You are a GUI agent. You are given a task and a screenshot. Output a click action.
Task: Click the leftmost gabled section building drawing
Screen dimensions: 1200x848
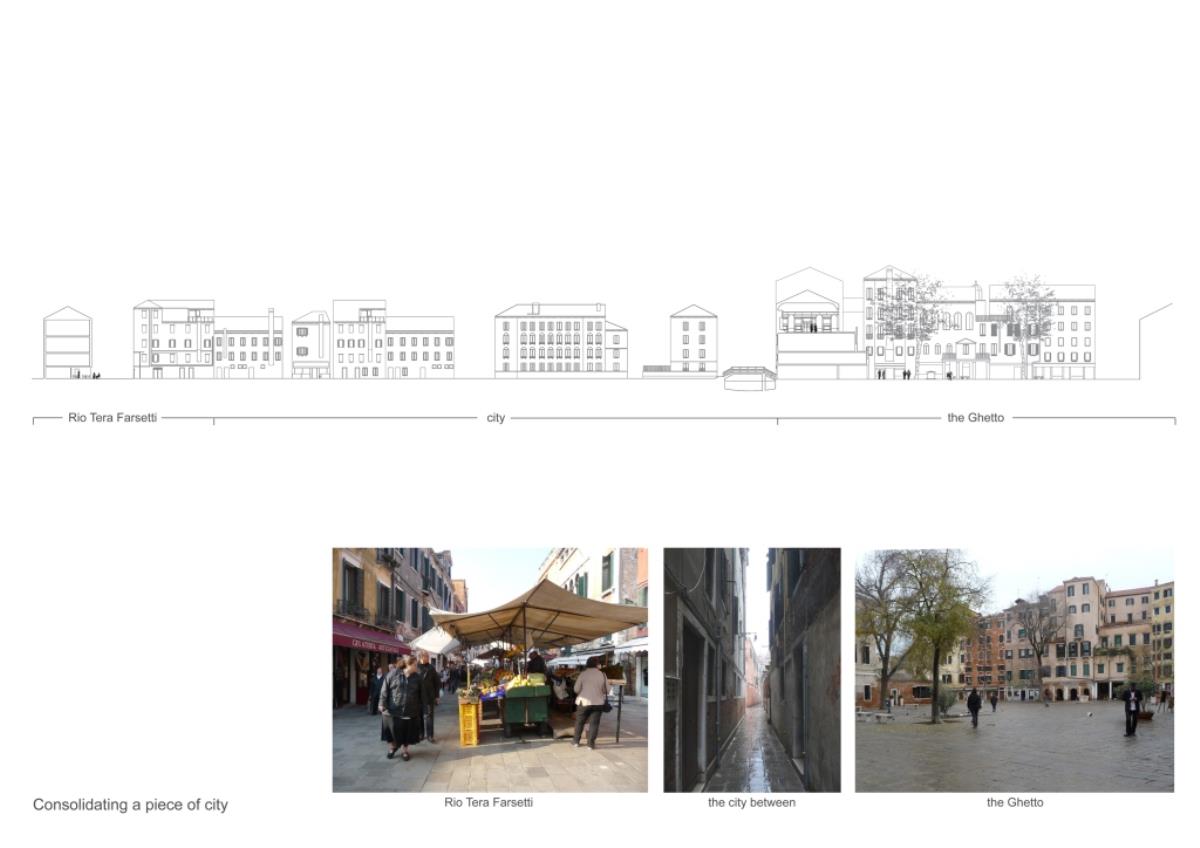tap(67, 343)
